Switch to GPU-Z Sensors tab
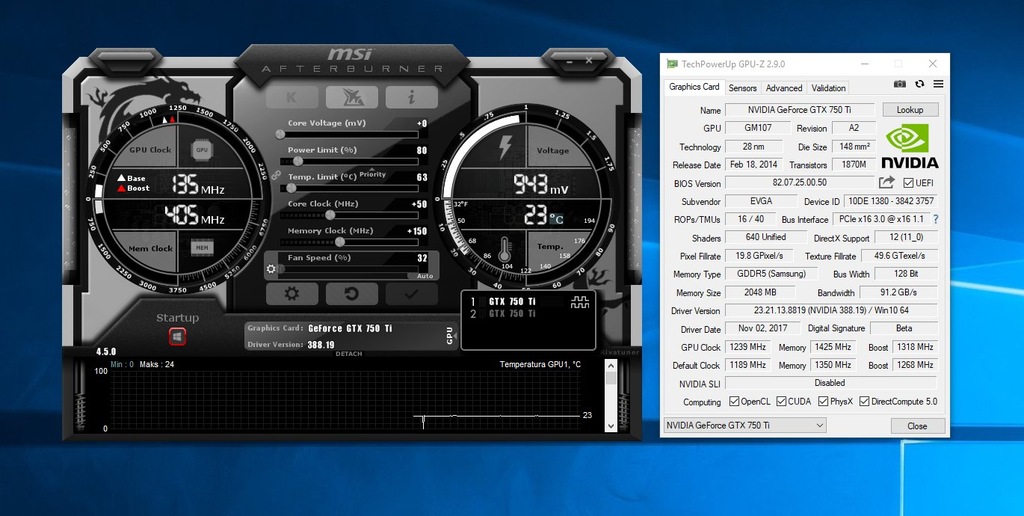This screenshot has width=1024, height=516. coord(743,88)
